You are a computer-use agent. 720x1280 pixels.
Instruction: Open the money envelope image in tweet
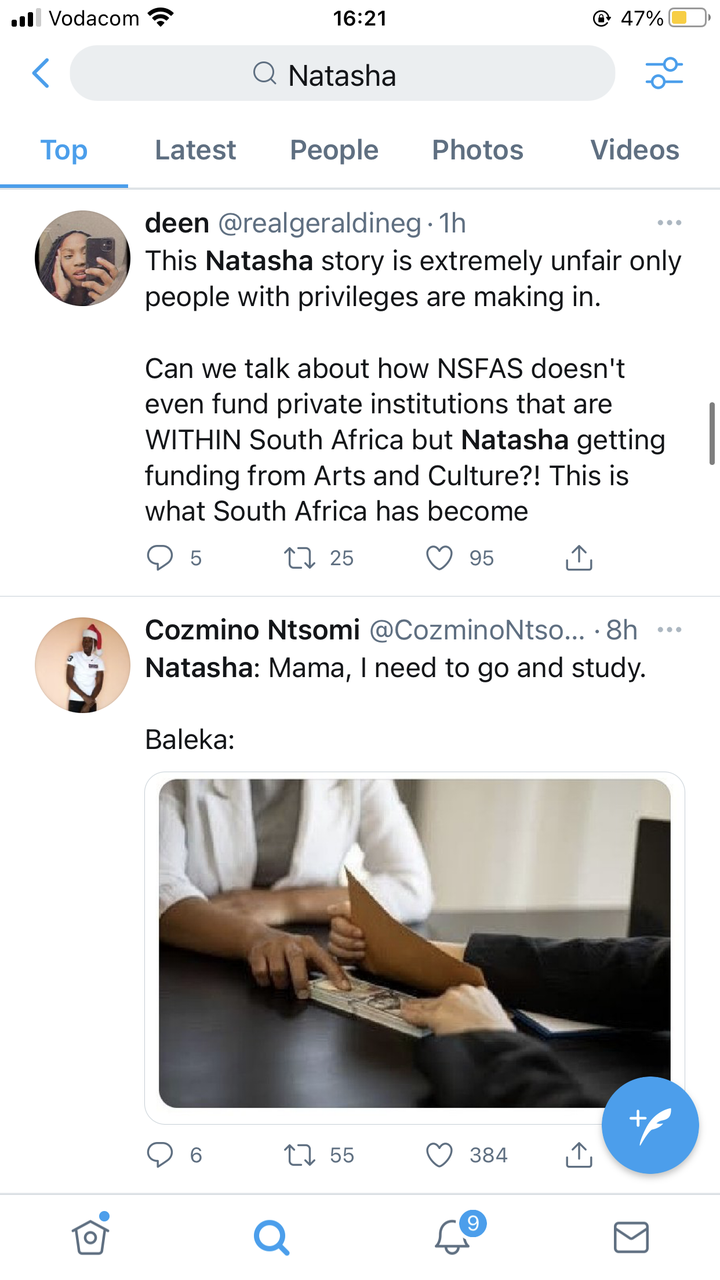(x=414, y=943)
